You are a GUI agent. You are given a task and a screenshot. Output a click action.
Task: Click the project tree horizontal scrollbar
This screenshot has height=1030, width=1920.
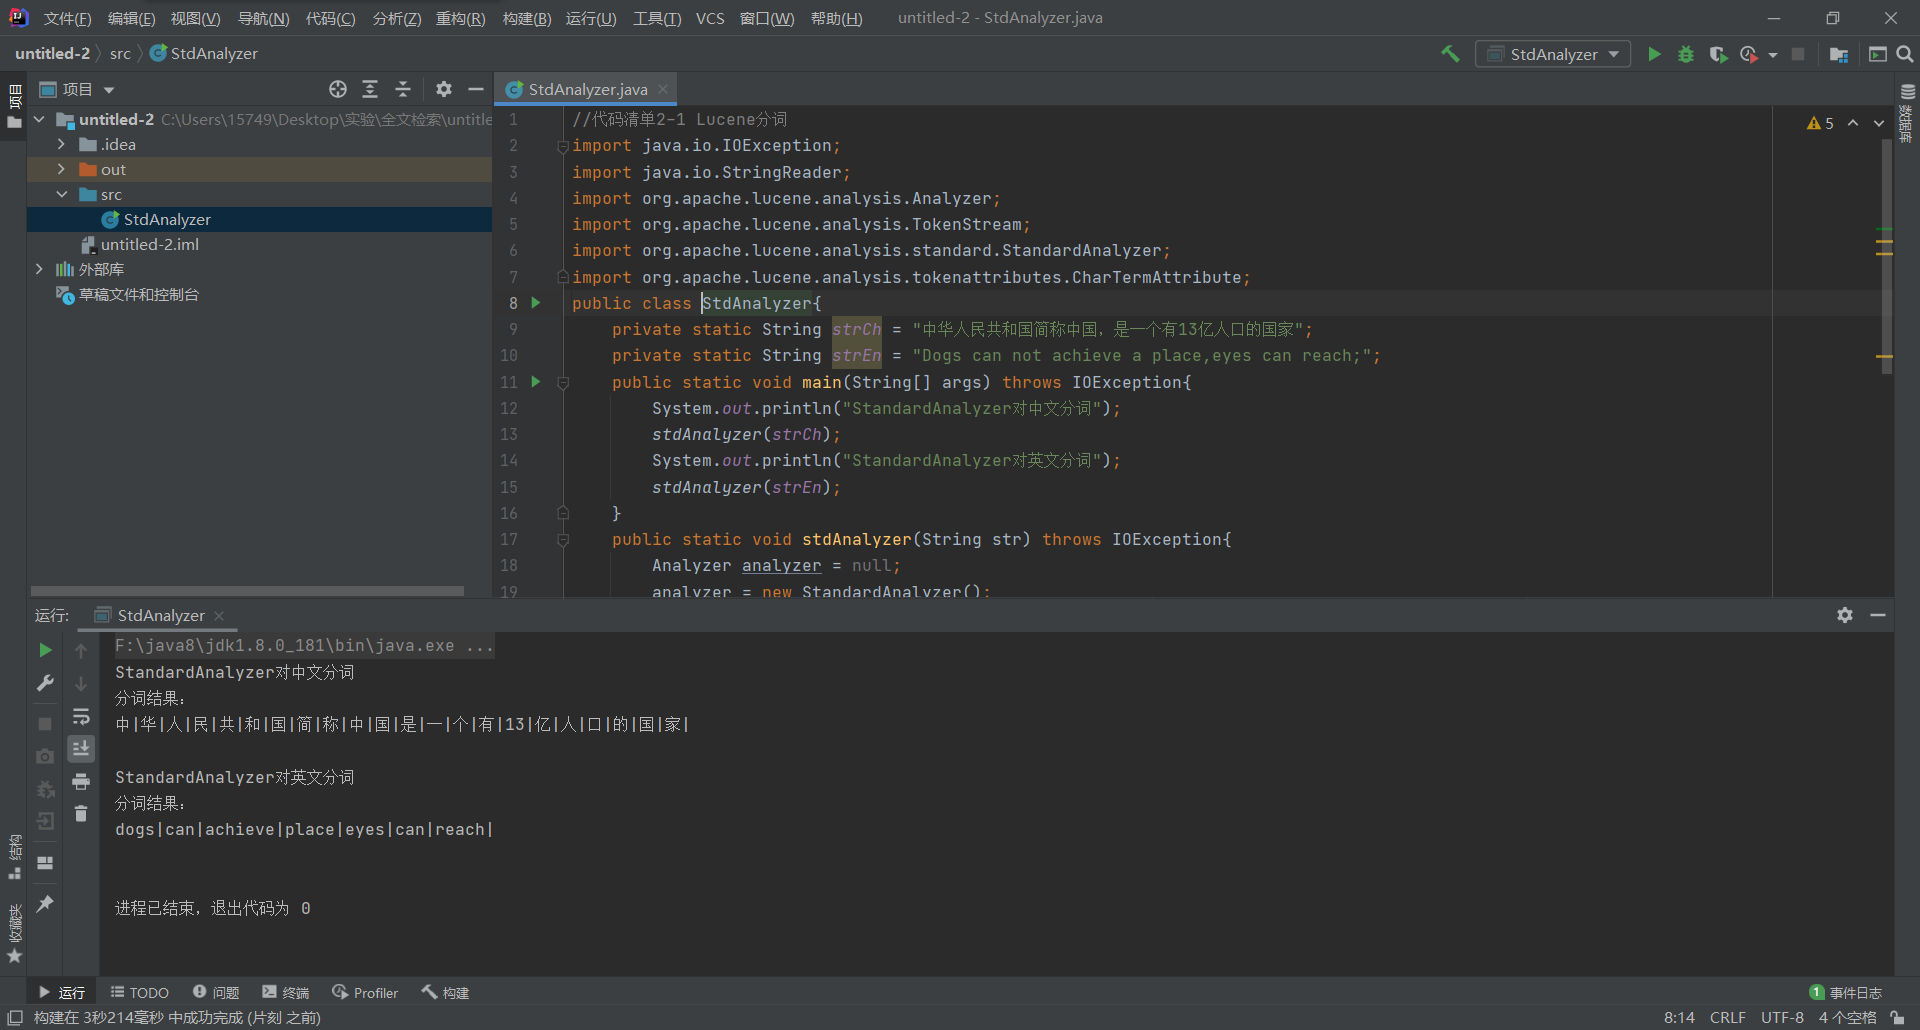pyautogui.click(x=247, y=591)
